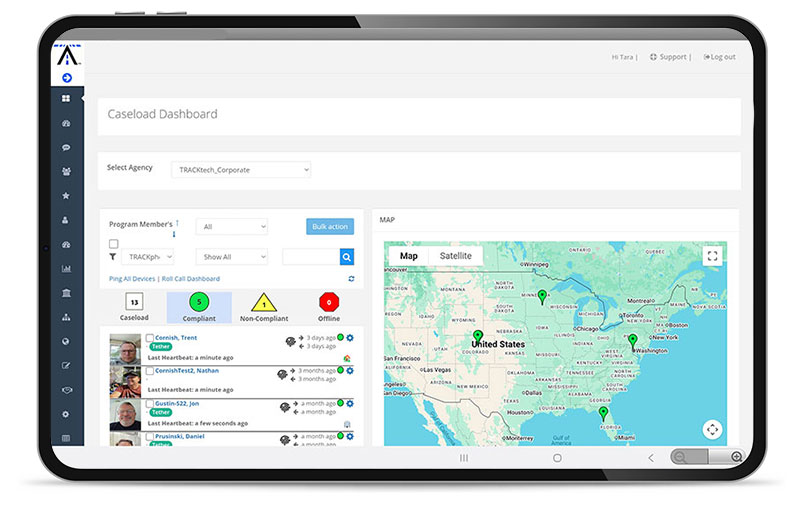Click the blue arrow sidebar expand icon

(67, 77)
